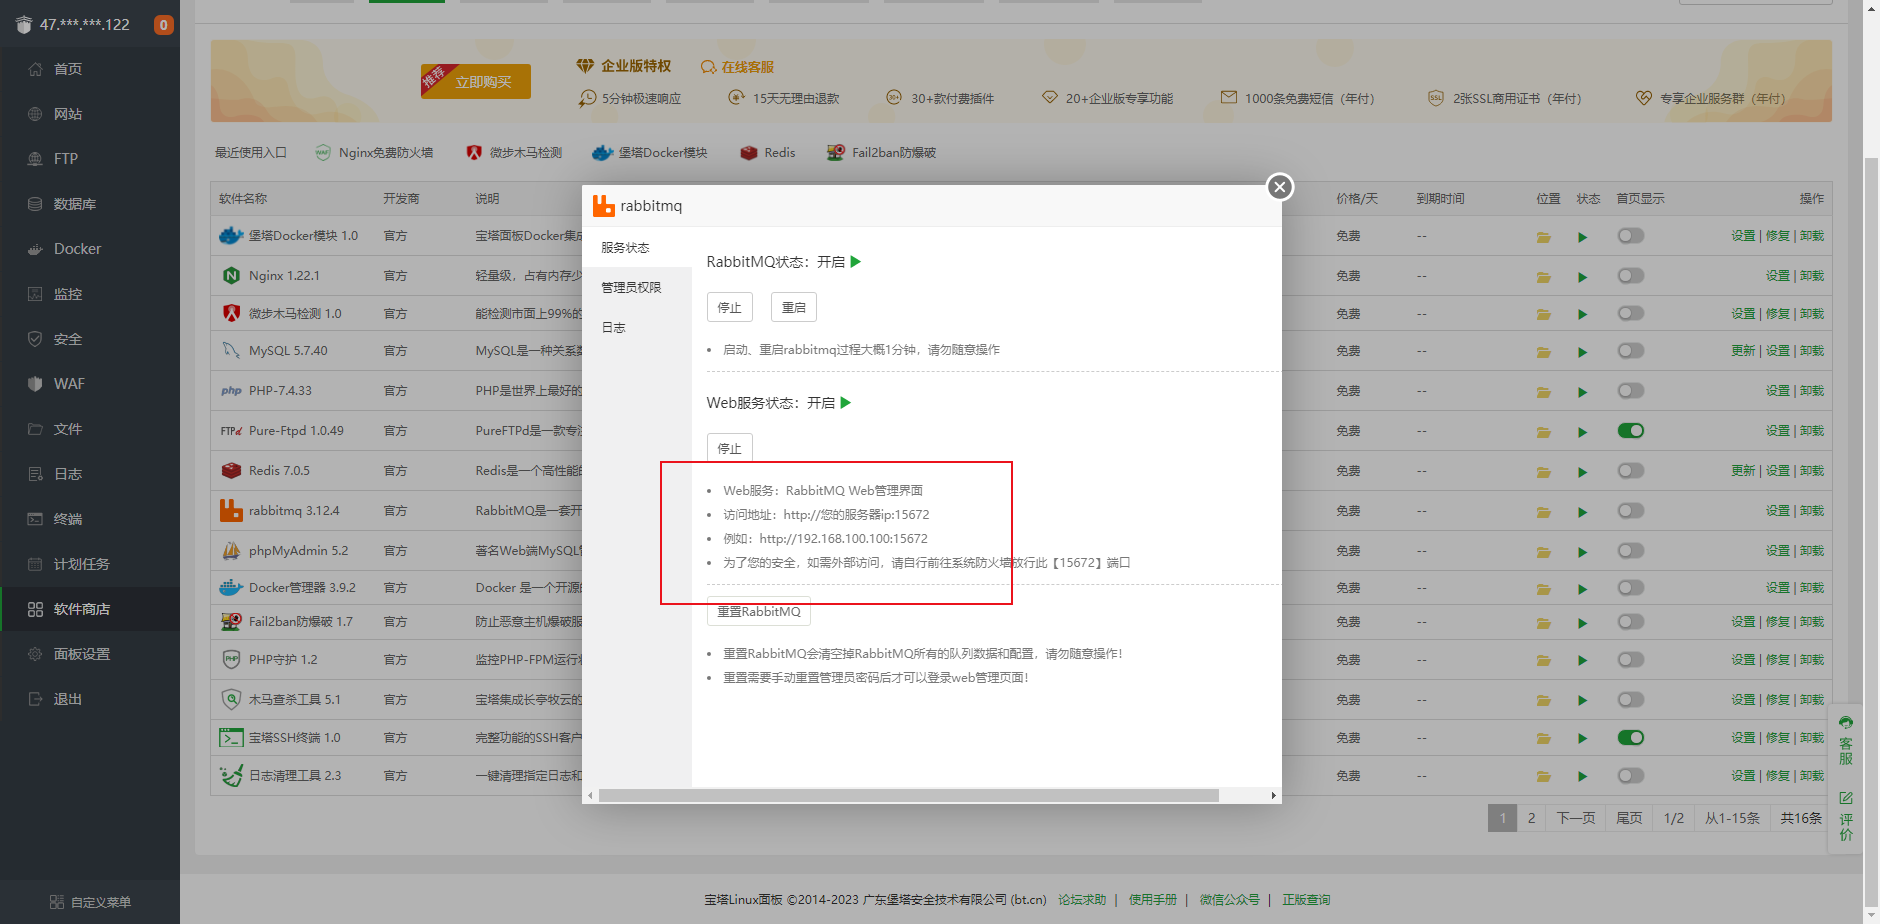1880x924 pixels.
Task: Click the FTP sidebar icon
Action: click(35, 159)
